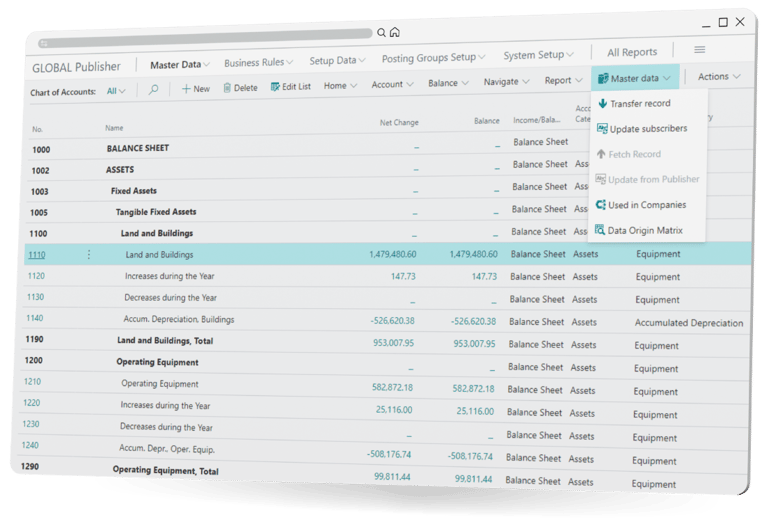This screenshot has width=769, height=526.
Task: Open the All view filter dropdown
Action: click(116, 91)
